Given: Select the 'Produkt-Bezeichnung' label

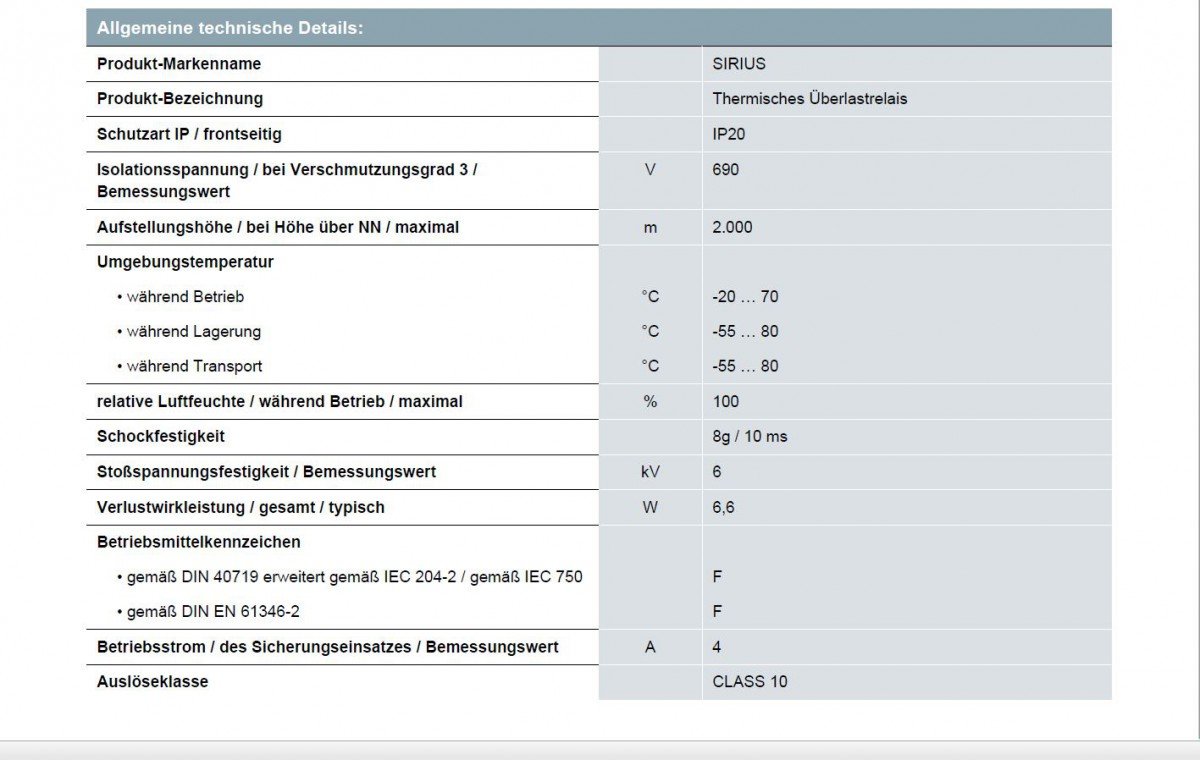Looking at the screenshot, I should 180,99.
